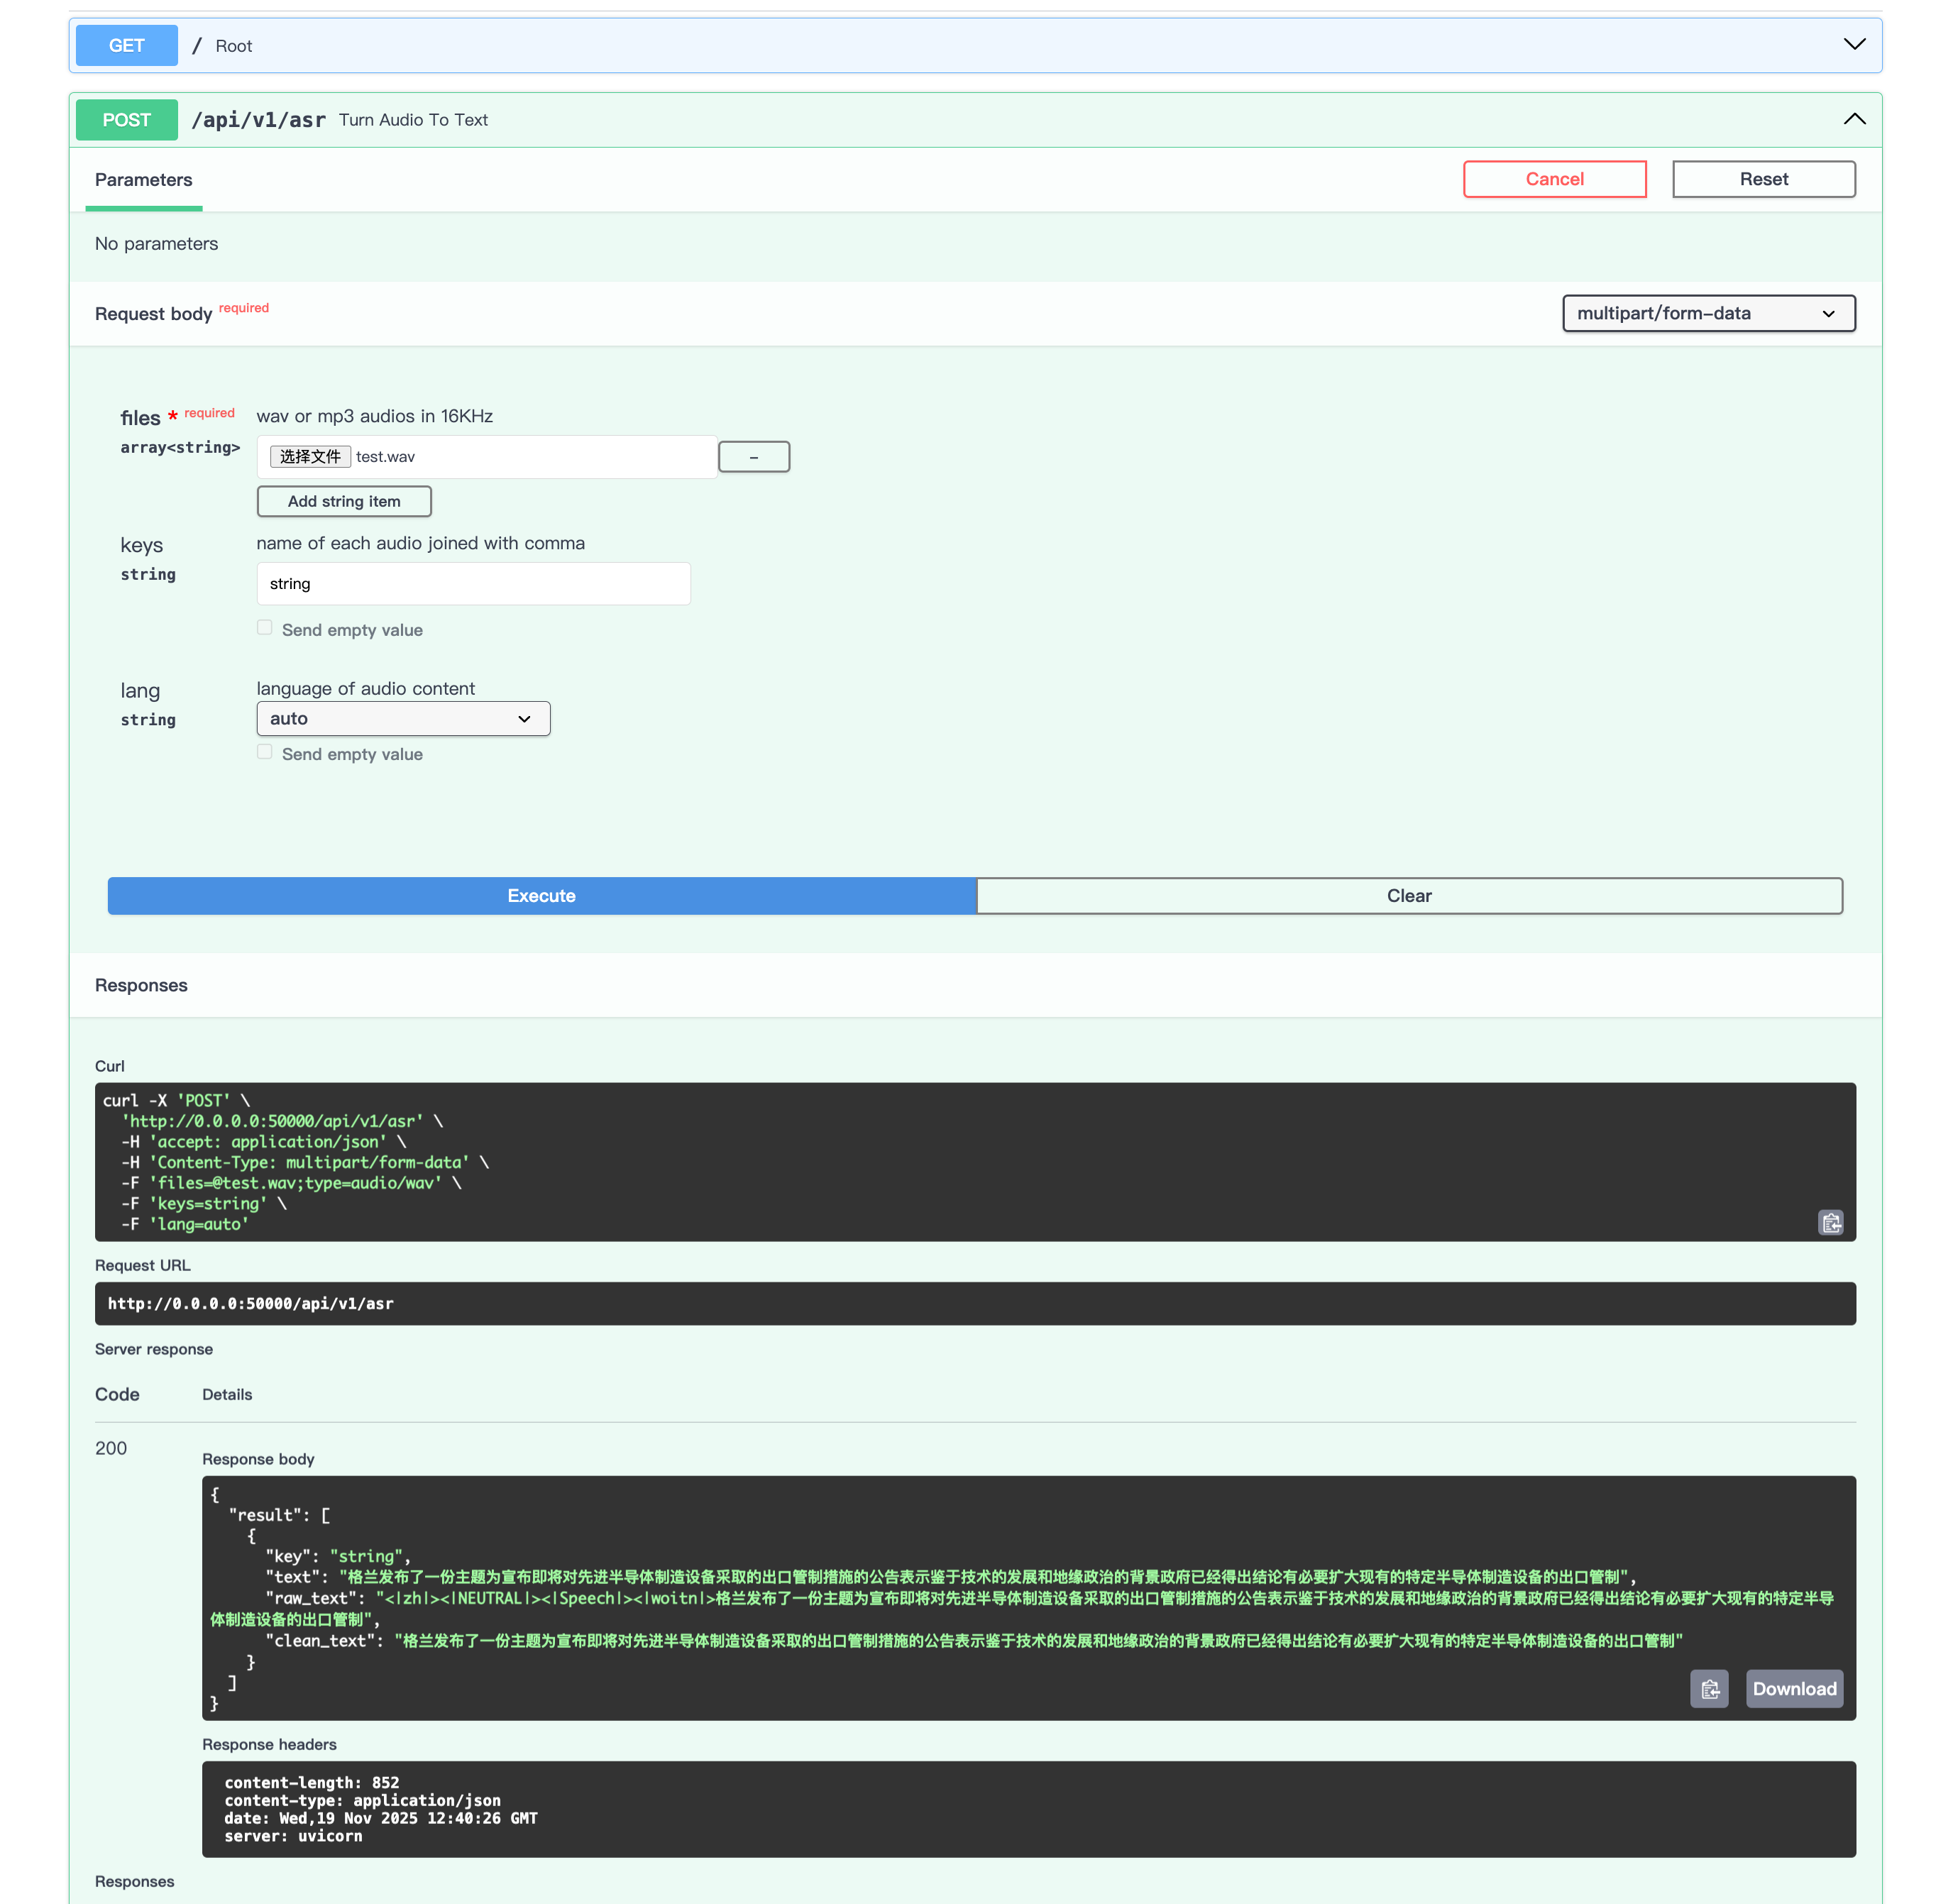Download the response body
1953x1904 pixels.
[1793, 1689]
